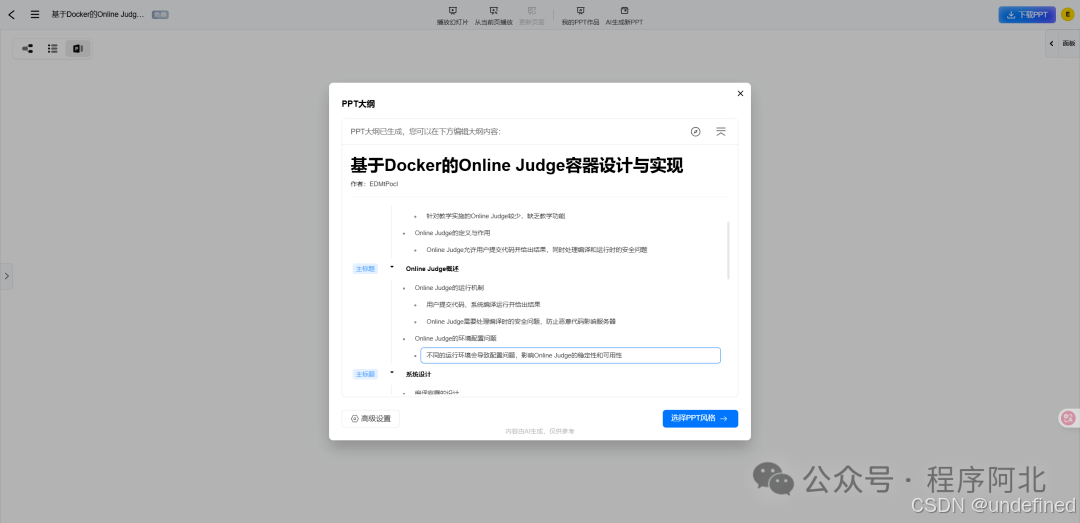This screenshot has height=523, width=1080.
Task: Click outline item Online Judge的运行机制
Action: pyautogui.click(x=450, y=287)
